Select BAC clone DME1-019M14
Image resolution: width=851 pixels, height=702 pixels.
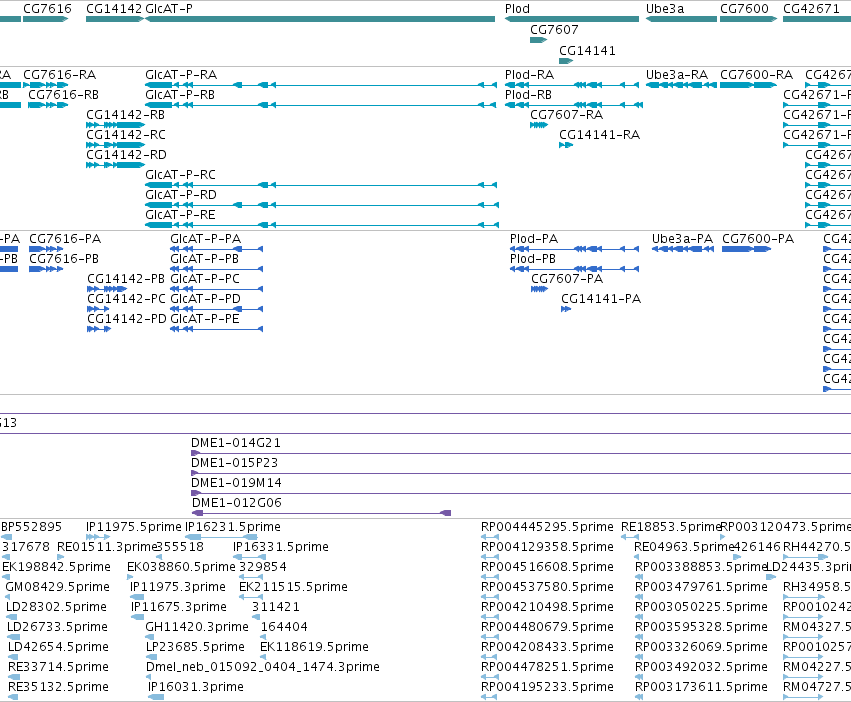coord(521,493)
